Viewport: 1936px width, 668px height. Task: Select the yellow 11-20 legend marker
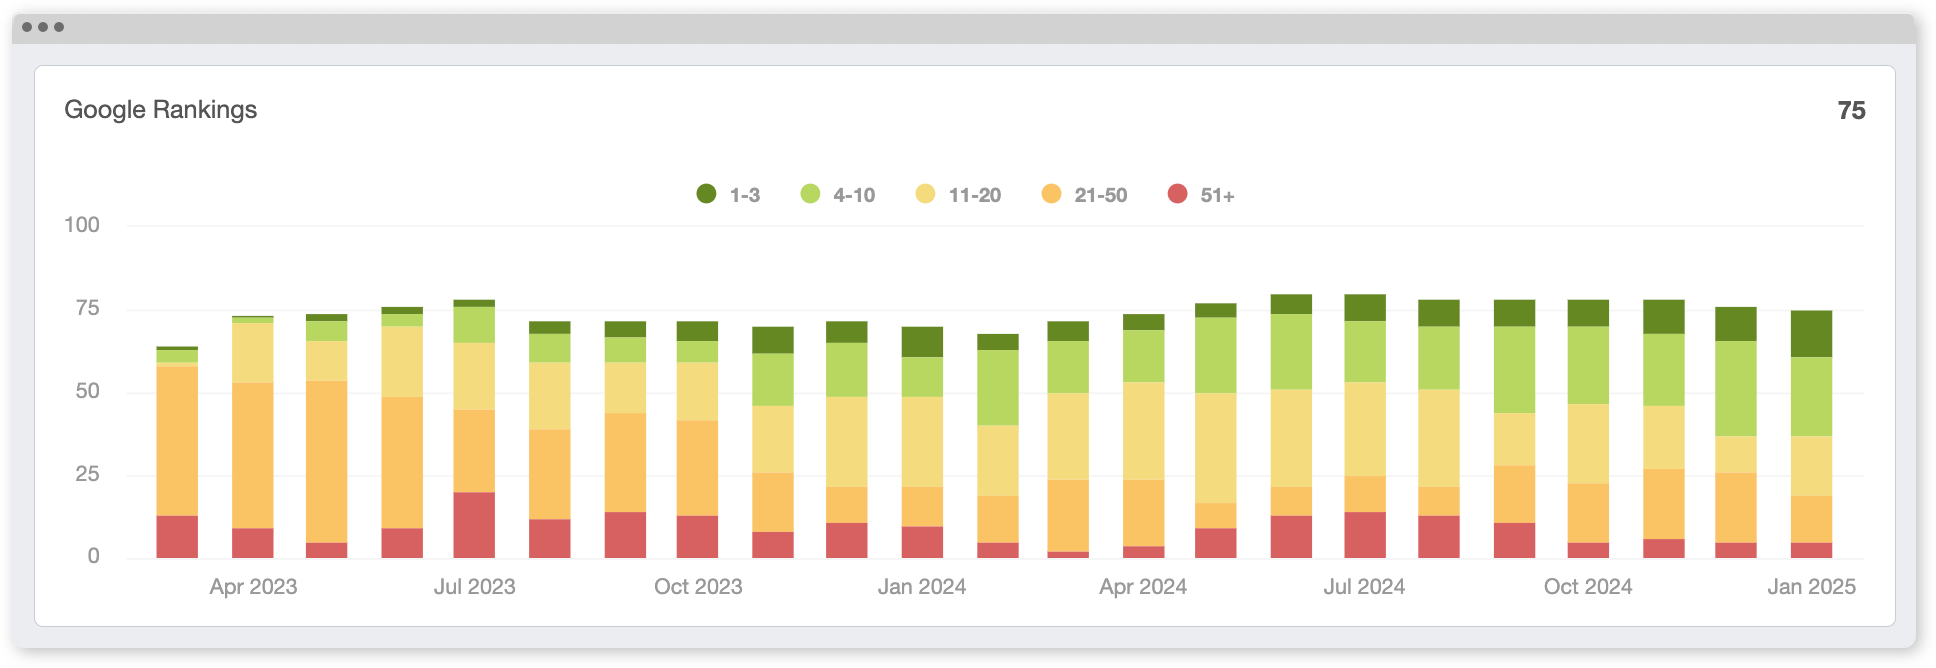(x=925, y=194)
